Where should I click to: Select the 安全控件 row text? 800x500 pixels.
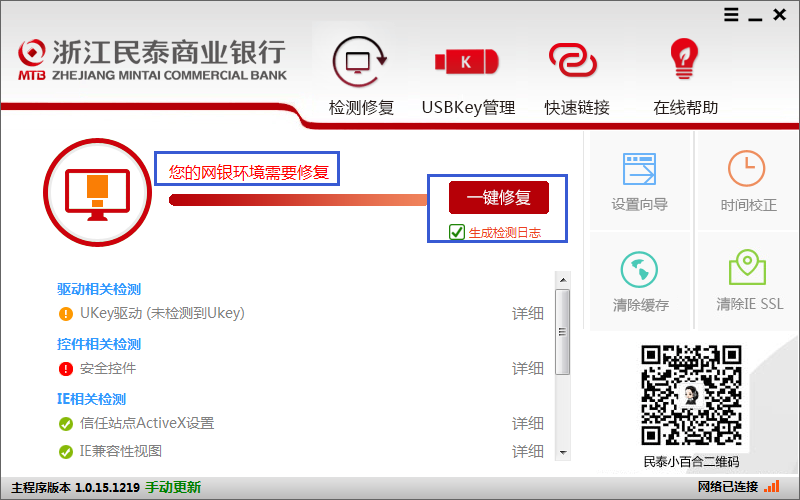tap(108, 368)
